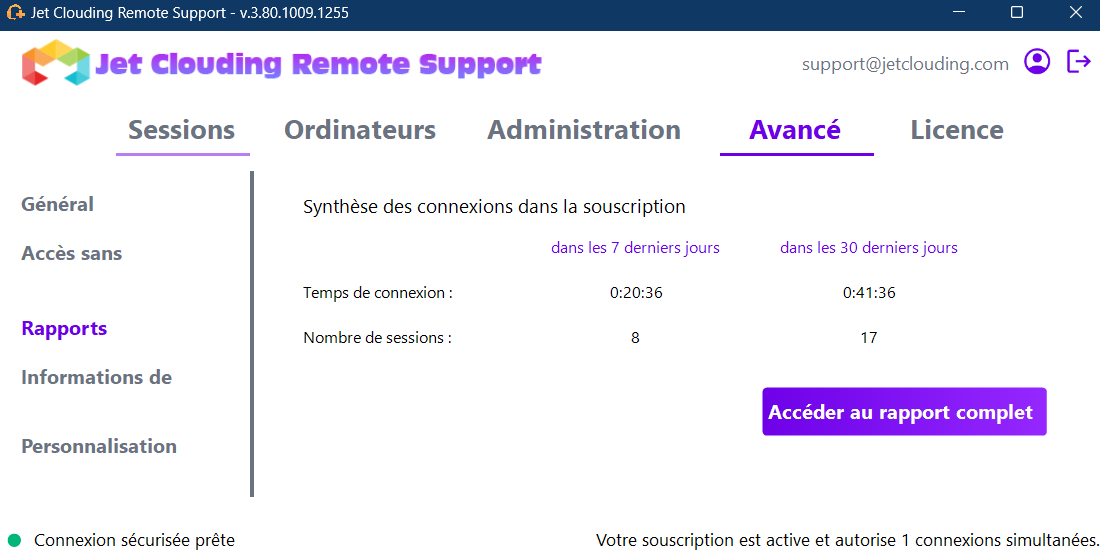The width and height of the screenshot is (1100, 551).
Task: Click the support@jetclouding.com account email
Action: point(905,63)
